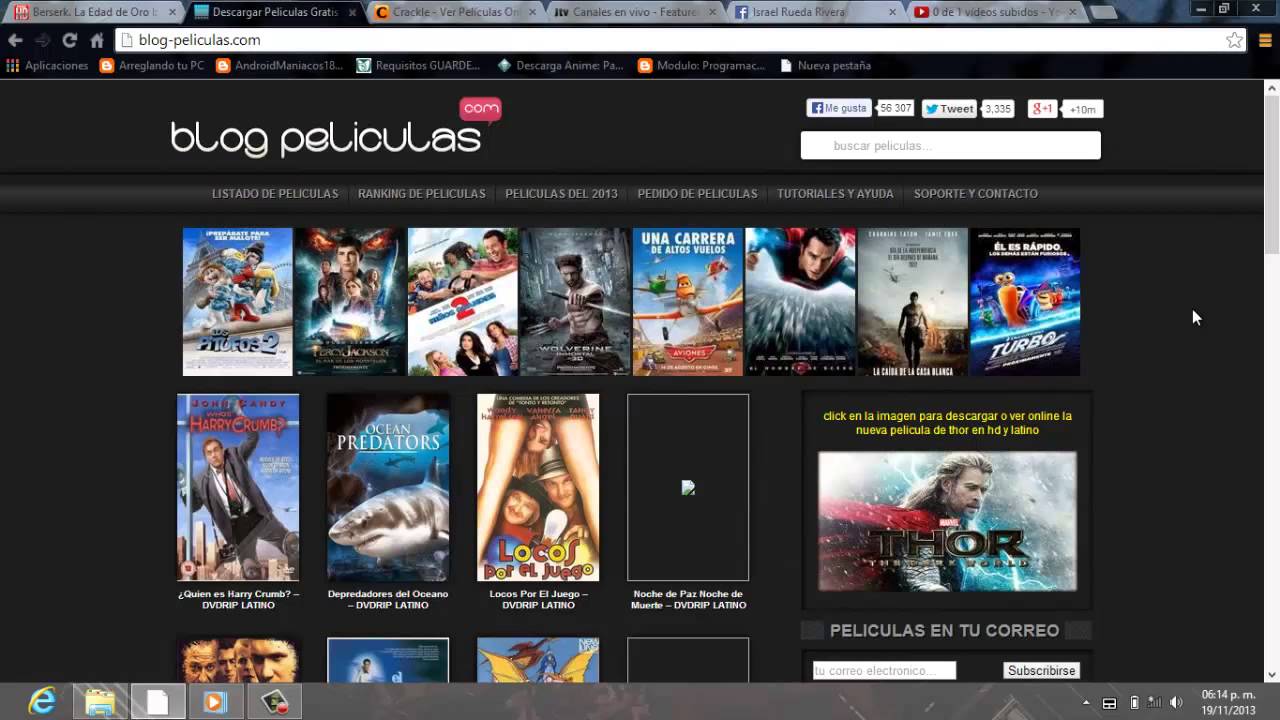This screenshot has width=1280, height=720.
Task: Open ¿Quien es Harry Crumb? title link
Action: [x=238, y=599]
